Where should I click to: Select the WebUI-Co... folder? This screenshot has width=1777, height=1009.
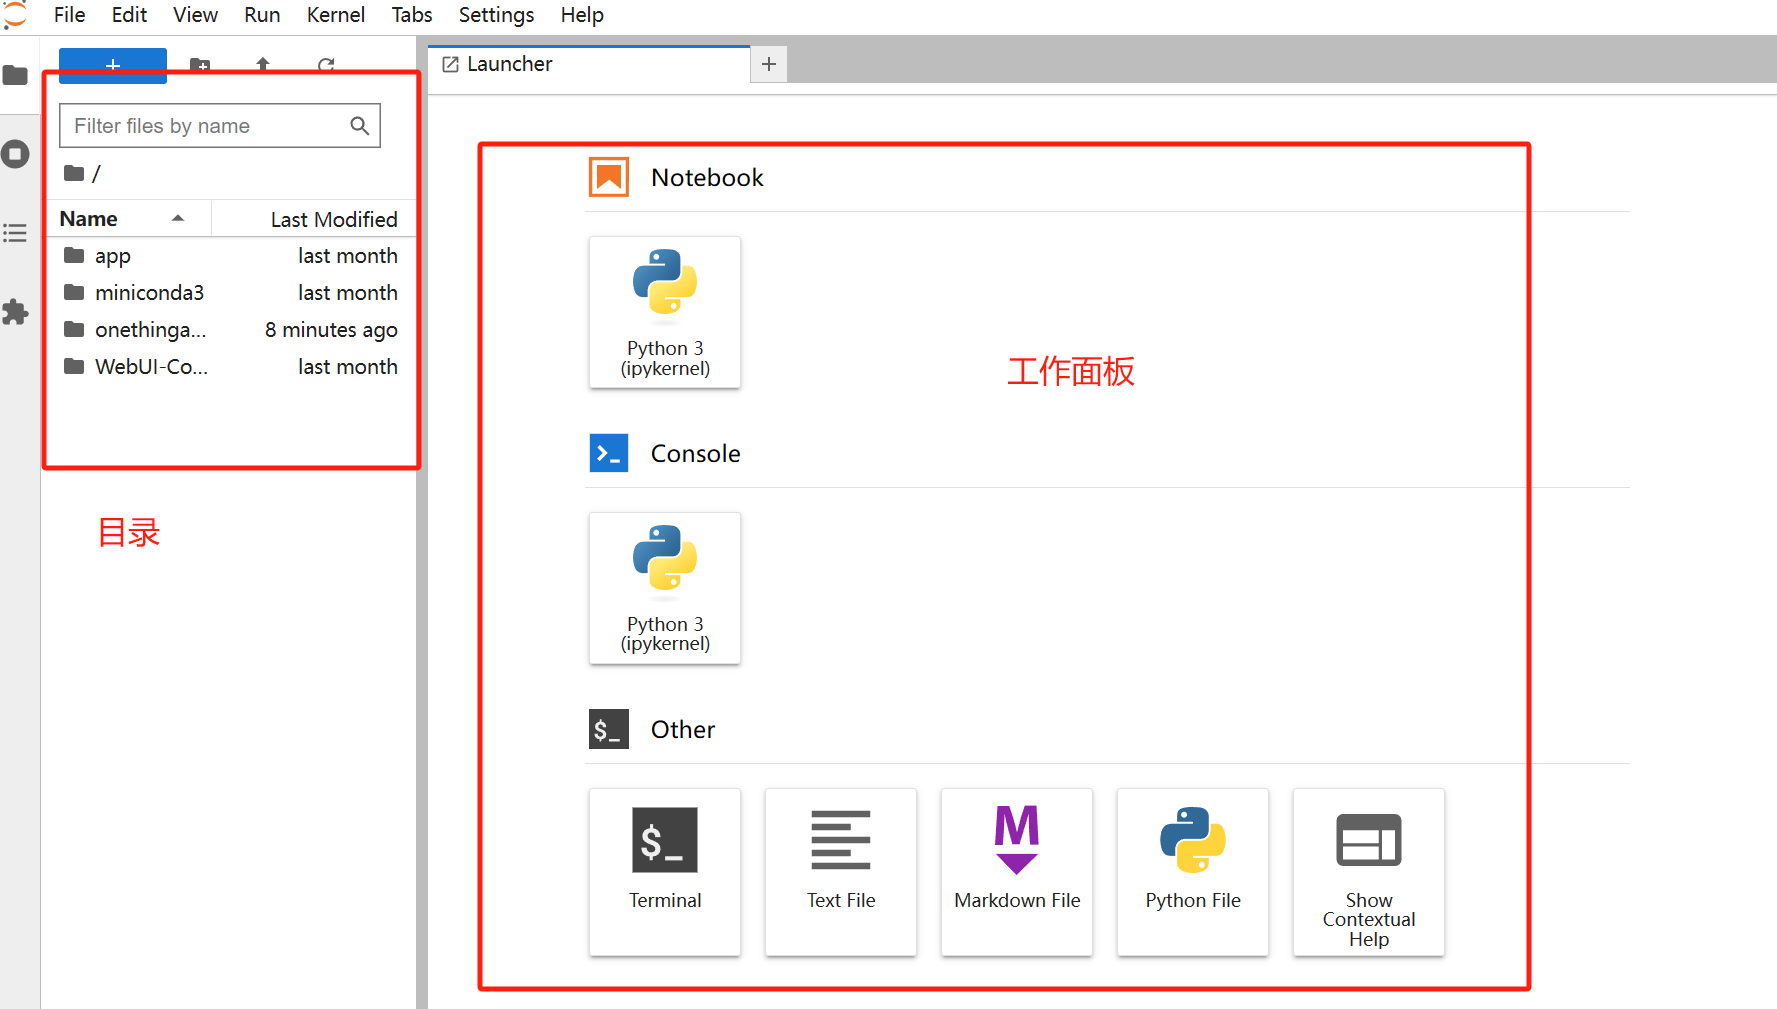(x=231, y=367)
